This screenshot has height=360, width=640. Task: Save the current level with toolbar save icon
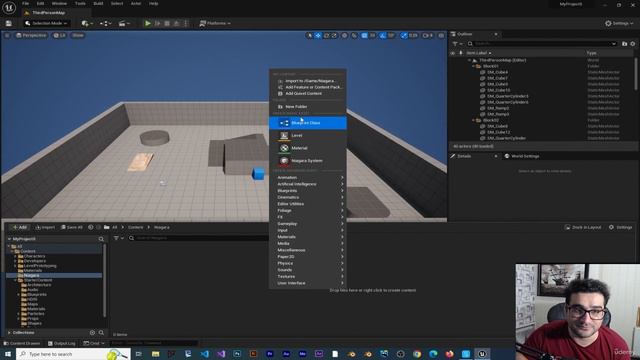click(x=9, y=23)
